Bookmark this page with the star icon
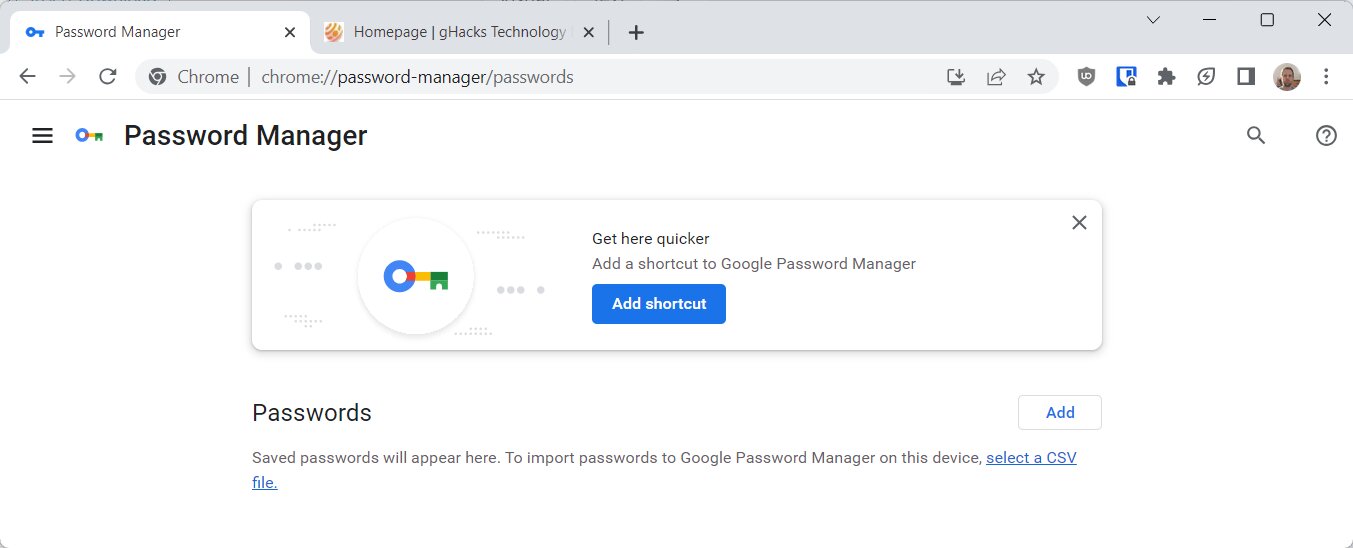Image resolution: width=1353 pixels, height=548 pixels. pyautogui.click(x=1036, y=77)
